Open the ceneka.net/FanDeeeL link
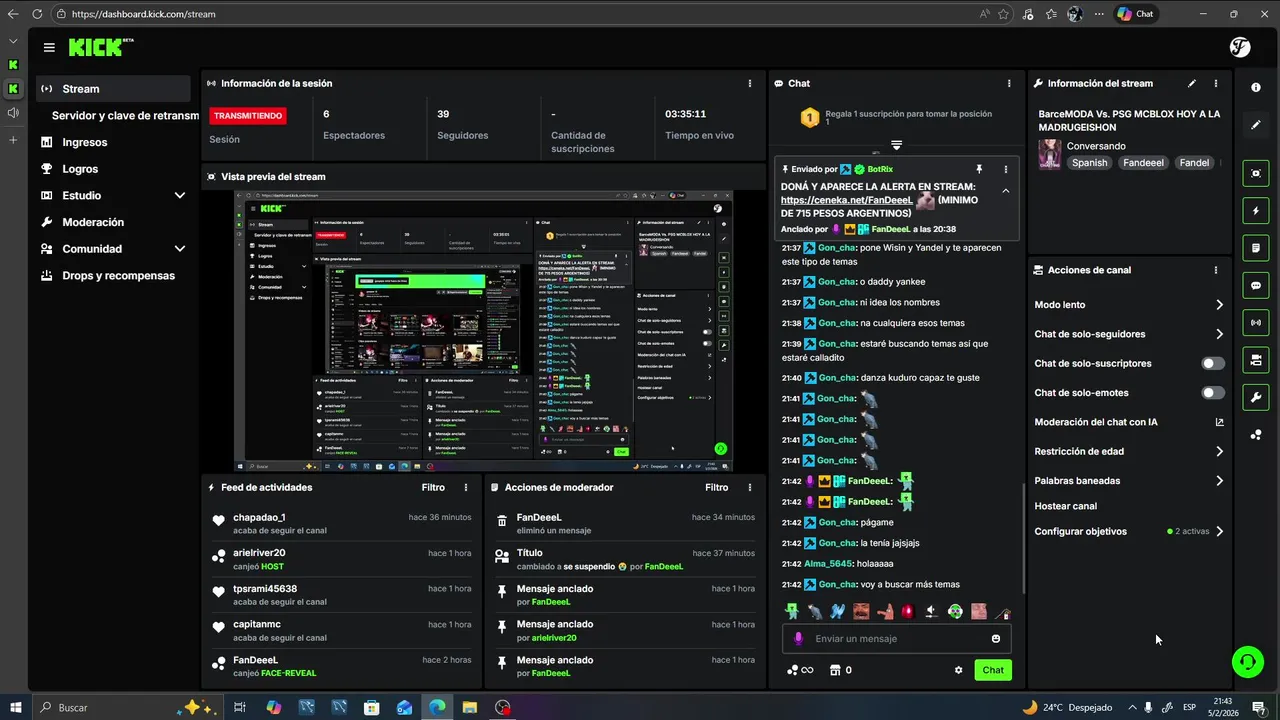 coord(847,200)
